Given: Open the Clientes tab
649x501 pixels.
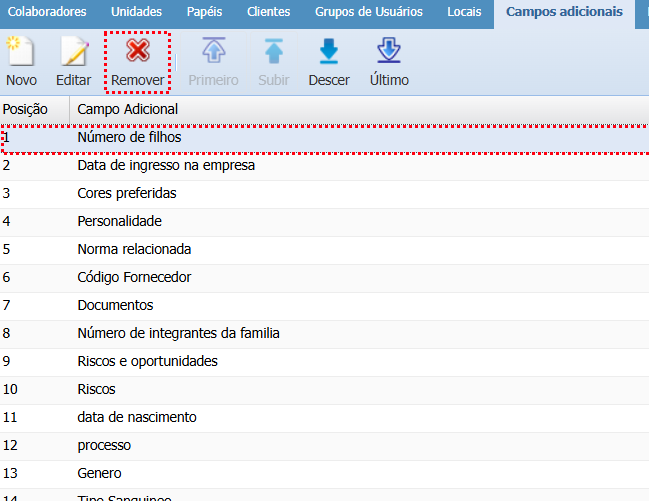Looking at the screenshot, I should pyautogui.click(x=268, y=12).
